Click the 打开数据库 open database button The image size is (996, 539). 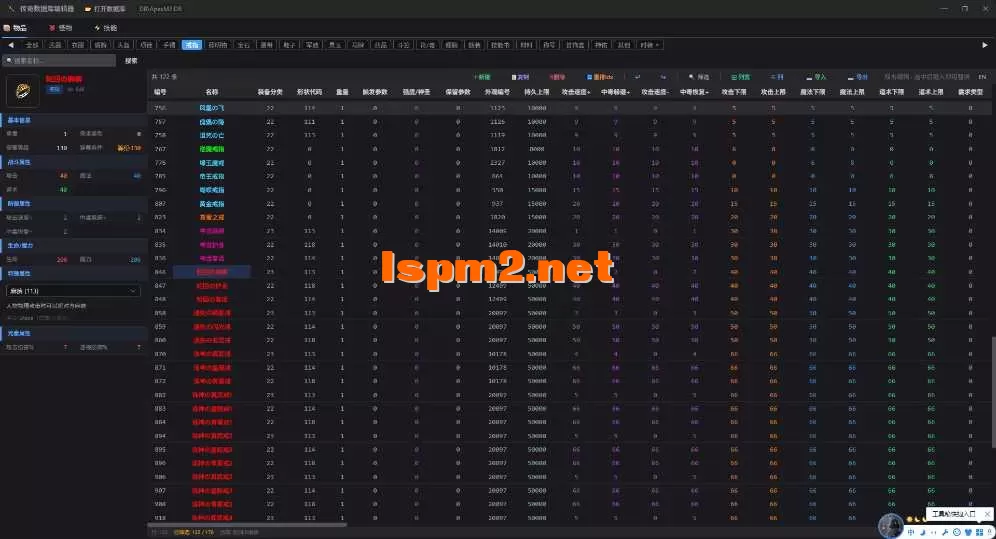105,9
